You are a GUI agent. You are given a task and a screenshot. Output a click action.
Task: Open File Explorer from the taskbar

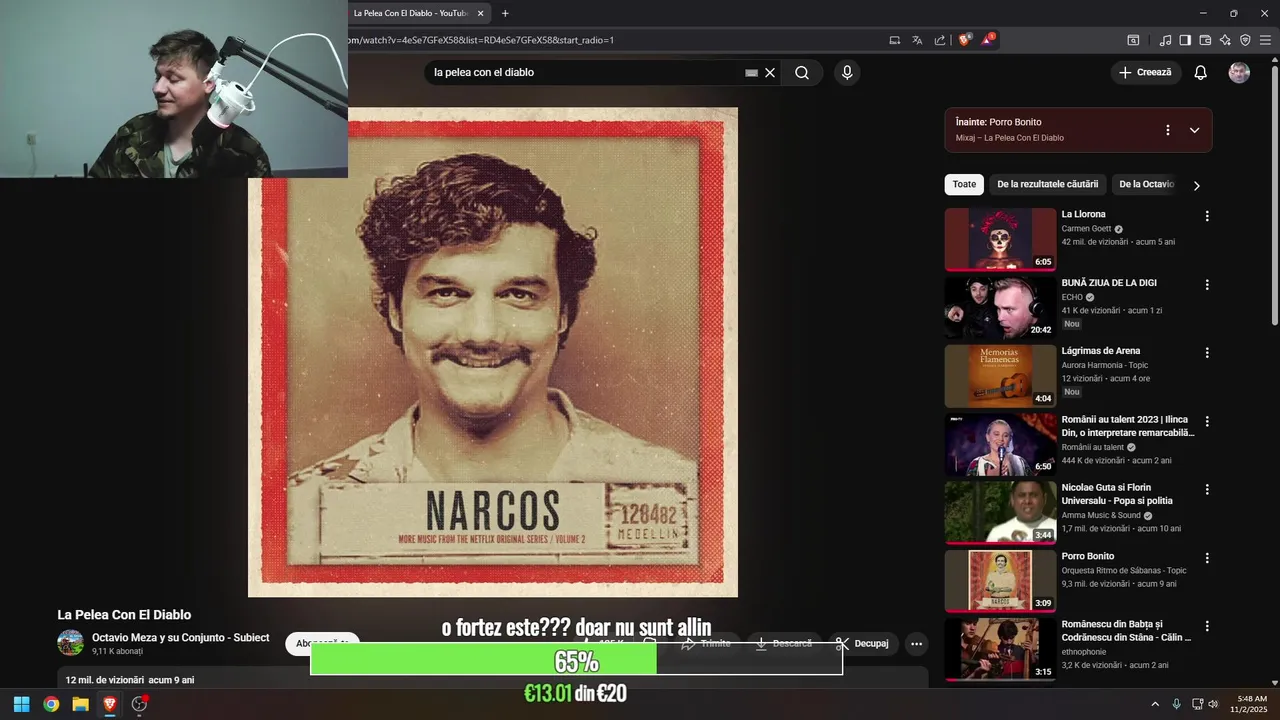(80, 704)
